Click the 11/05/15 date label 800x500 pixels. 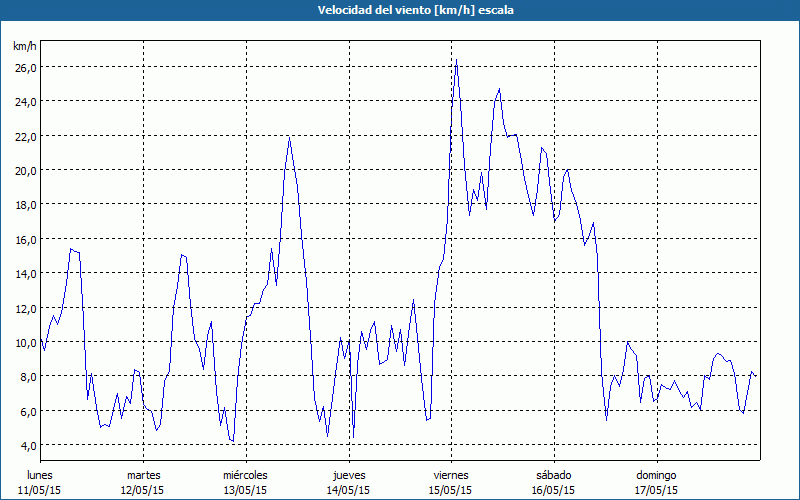click(x=40, y=490)
